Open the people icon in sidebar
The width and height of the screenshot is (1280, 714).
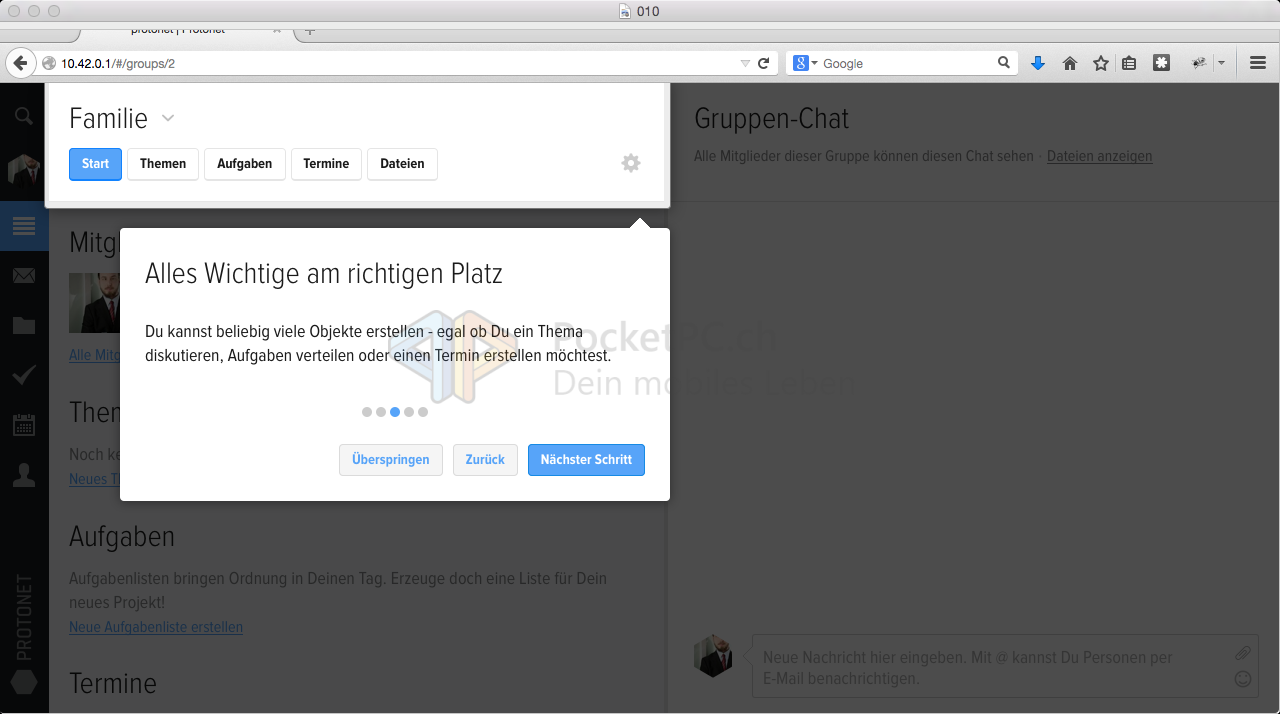pos(24,475)
